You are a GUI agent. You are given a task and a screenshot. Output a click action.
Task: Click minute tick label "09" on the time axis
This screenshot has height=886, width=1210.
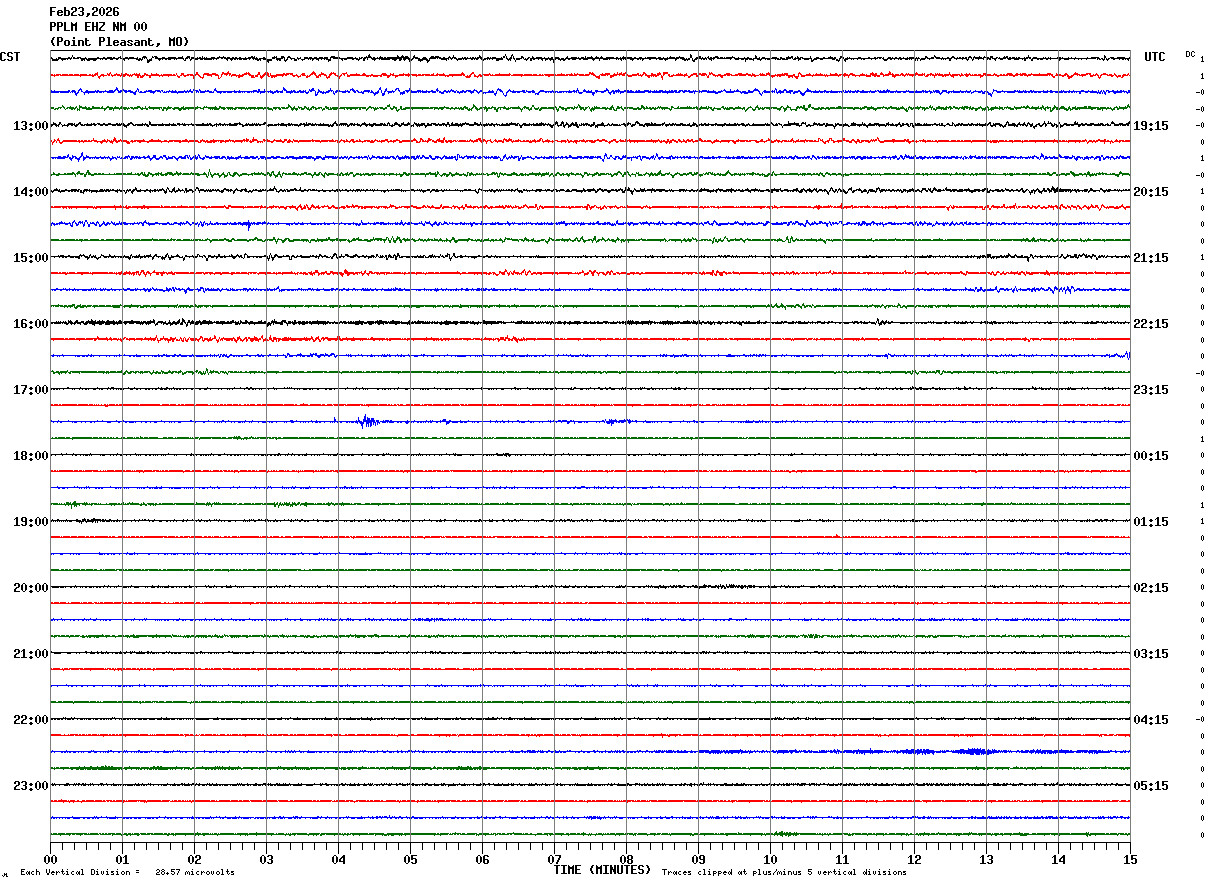pos(699,859)
